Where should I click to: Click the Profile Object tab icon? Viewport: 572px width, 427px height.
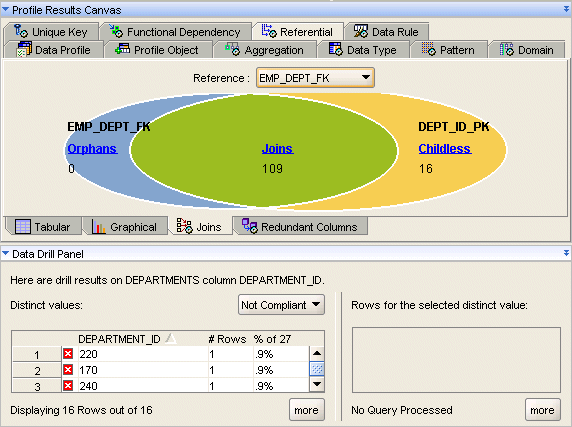(x=123, y=48)
